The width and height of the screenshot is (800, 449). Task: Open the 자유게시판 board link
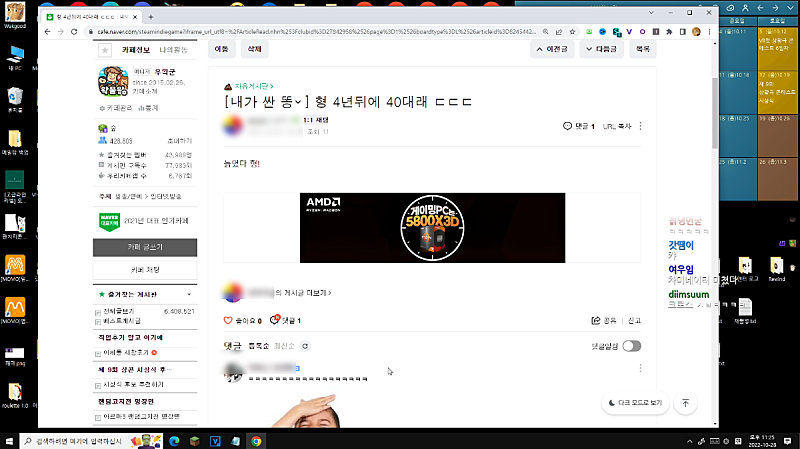254,86
